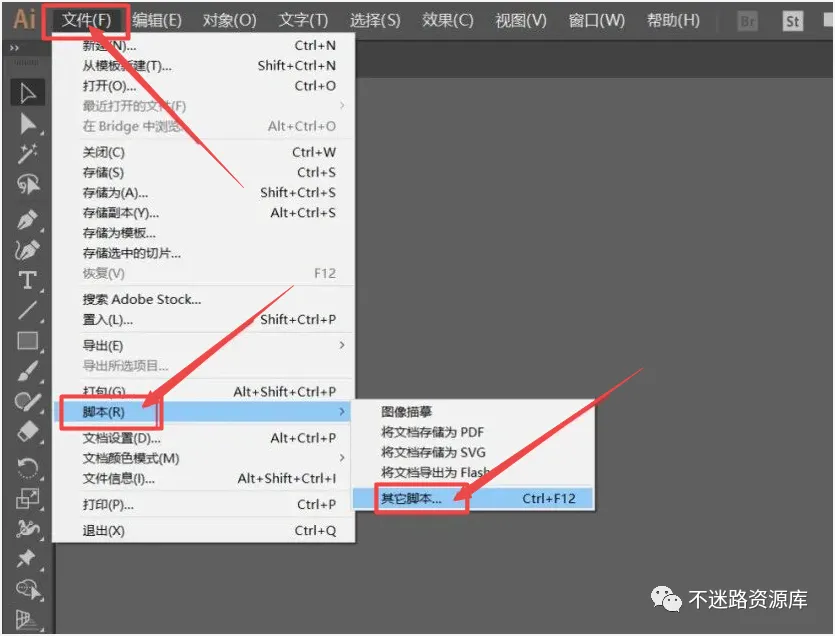Run 将文档存储为 SVG script
This screenshot has width=835, height=636.
pyautogui.click(x=473, y=453)
